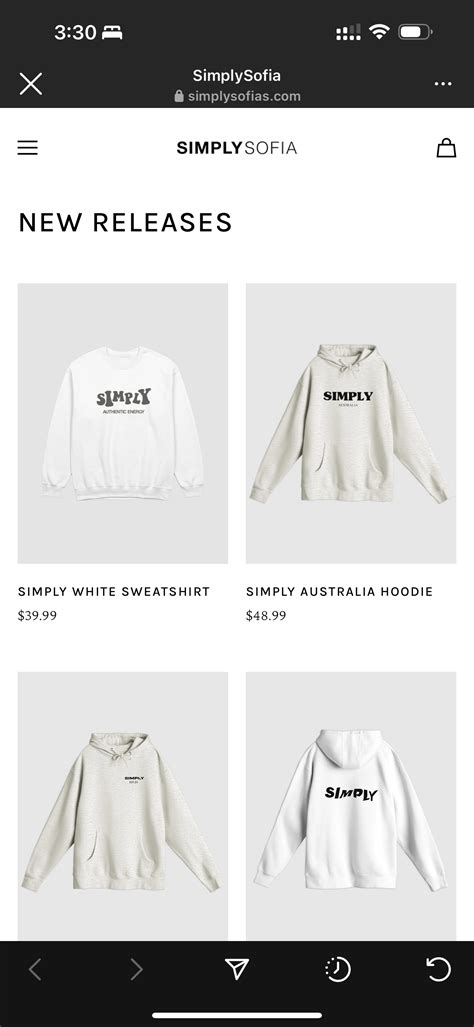Open the Simply Australia Hoodie title link
The image size is (474, 1027).
coord(339,591)
